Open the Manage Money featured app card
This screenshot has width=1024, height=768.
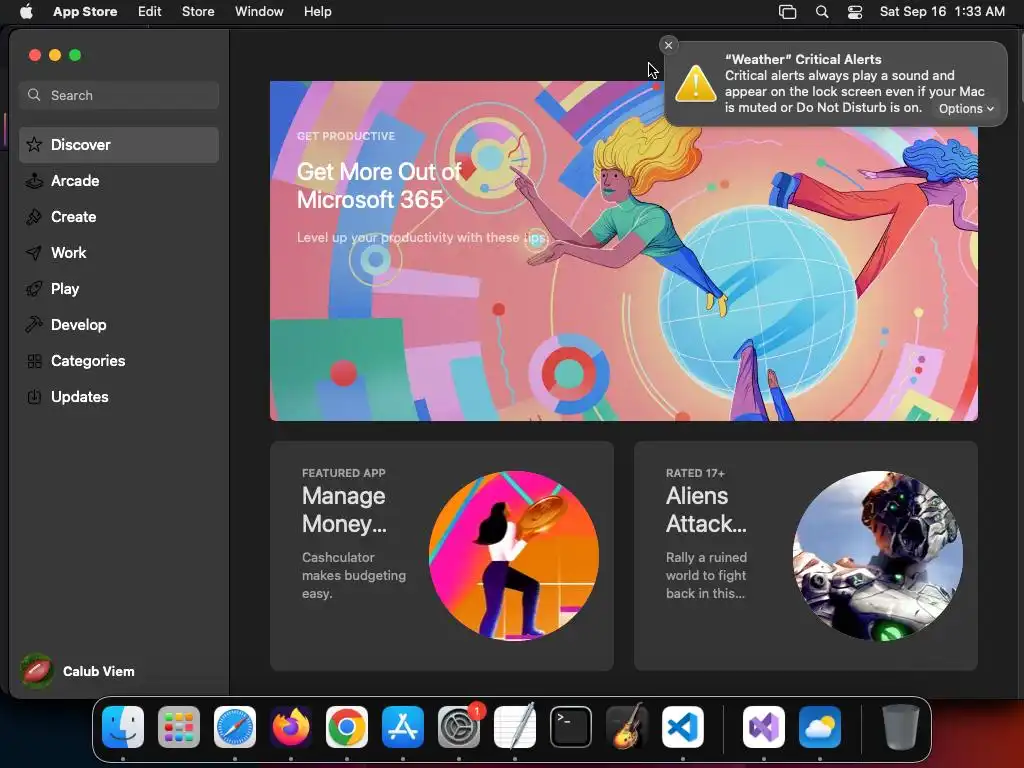click(441, 556)
